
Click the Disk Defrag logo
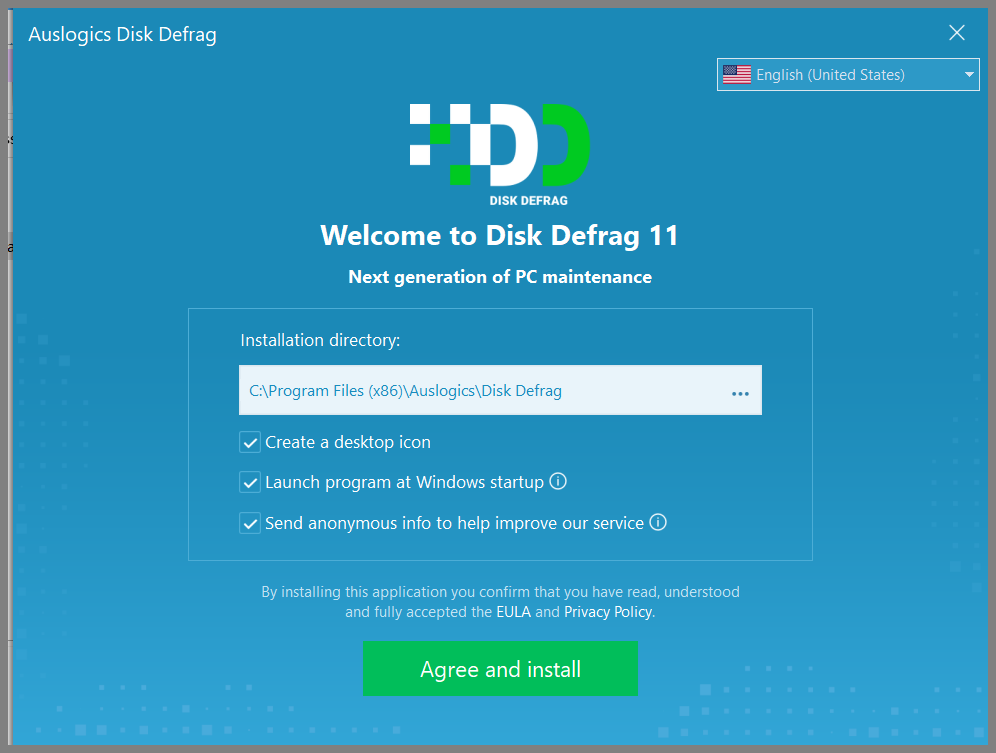pyautogui.click(x=500, y=155)
